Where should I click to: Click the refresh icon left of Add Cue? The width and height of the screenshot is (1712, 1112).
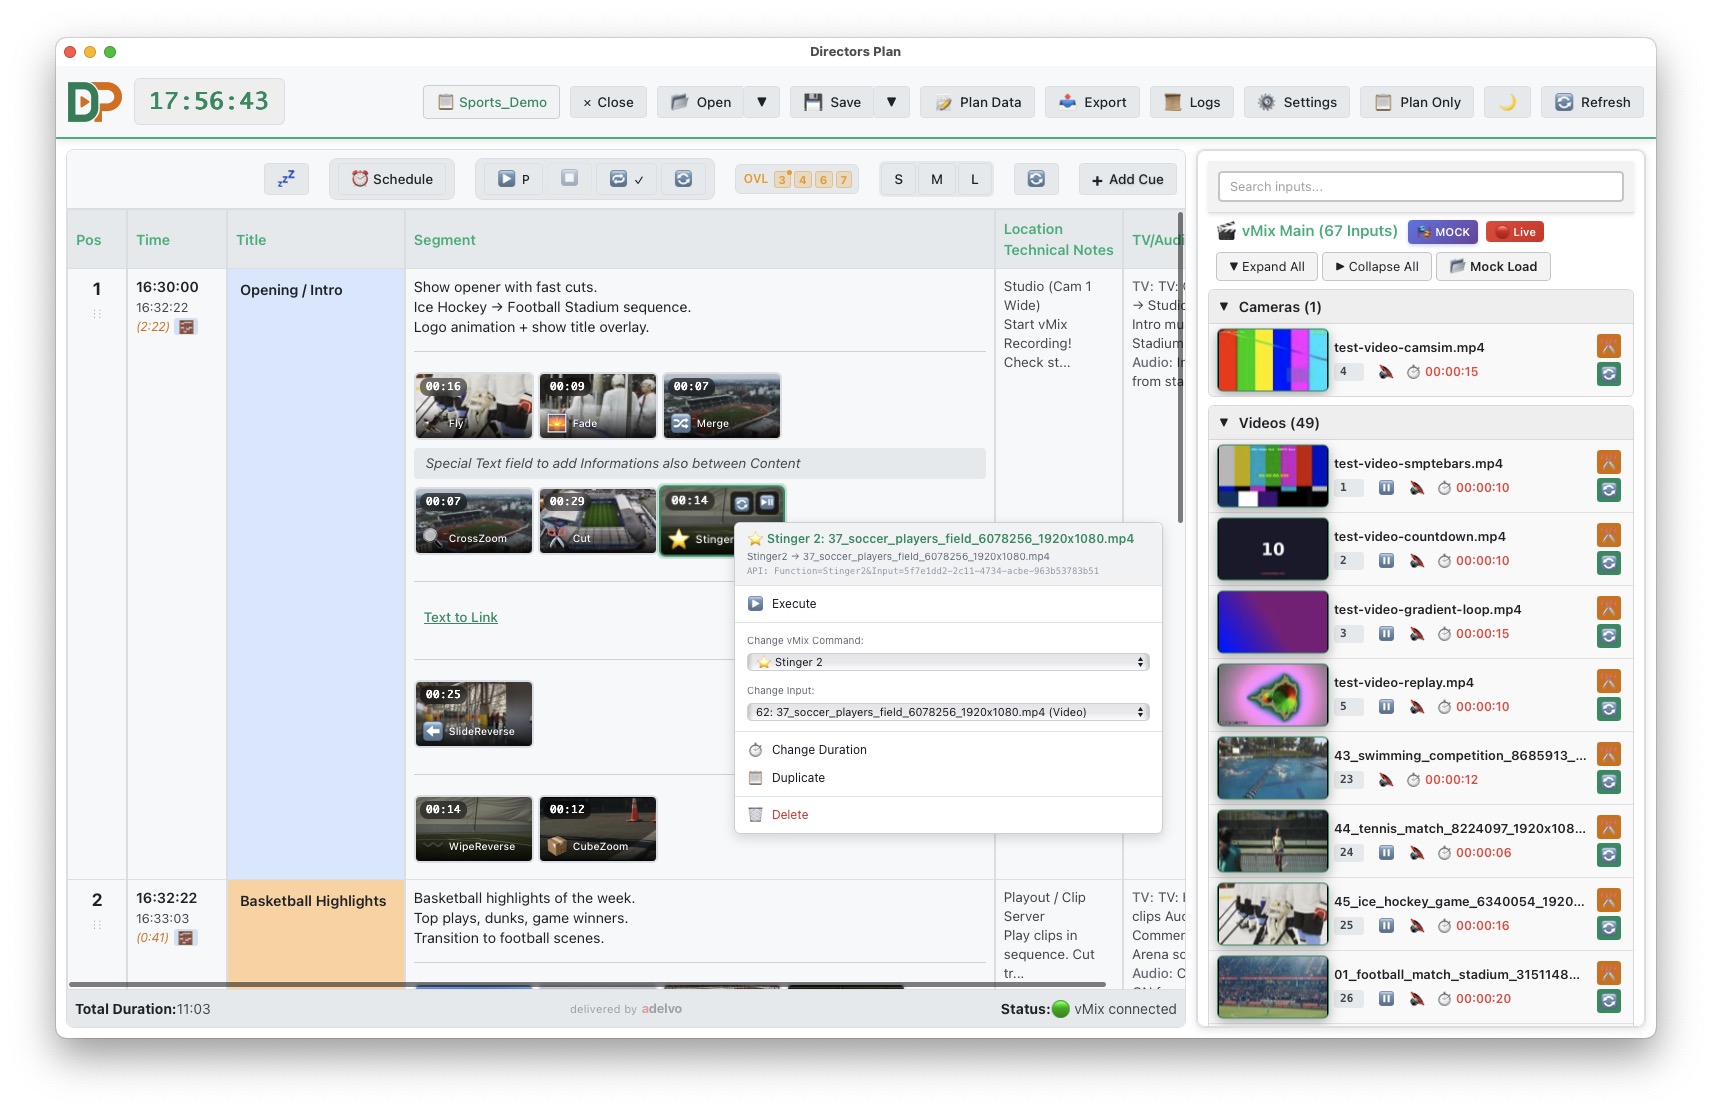pos(1036,179)
